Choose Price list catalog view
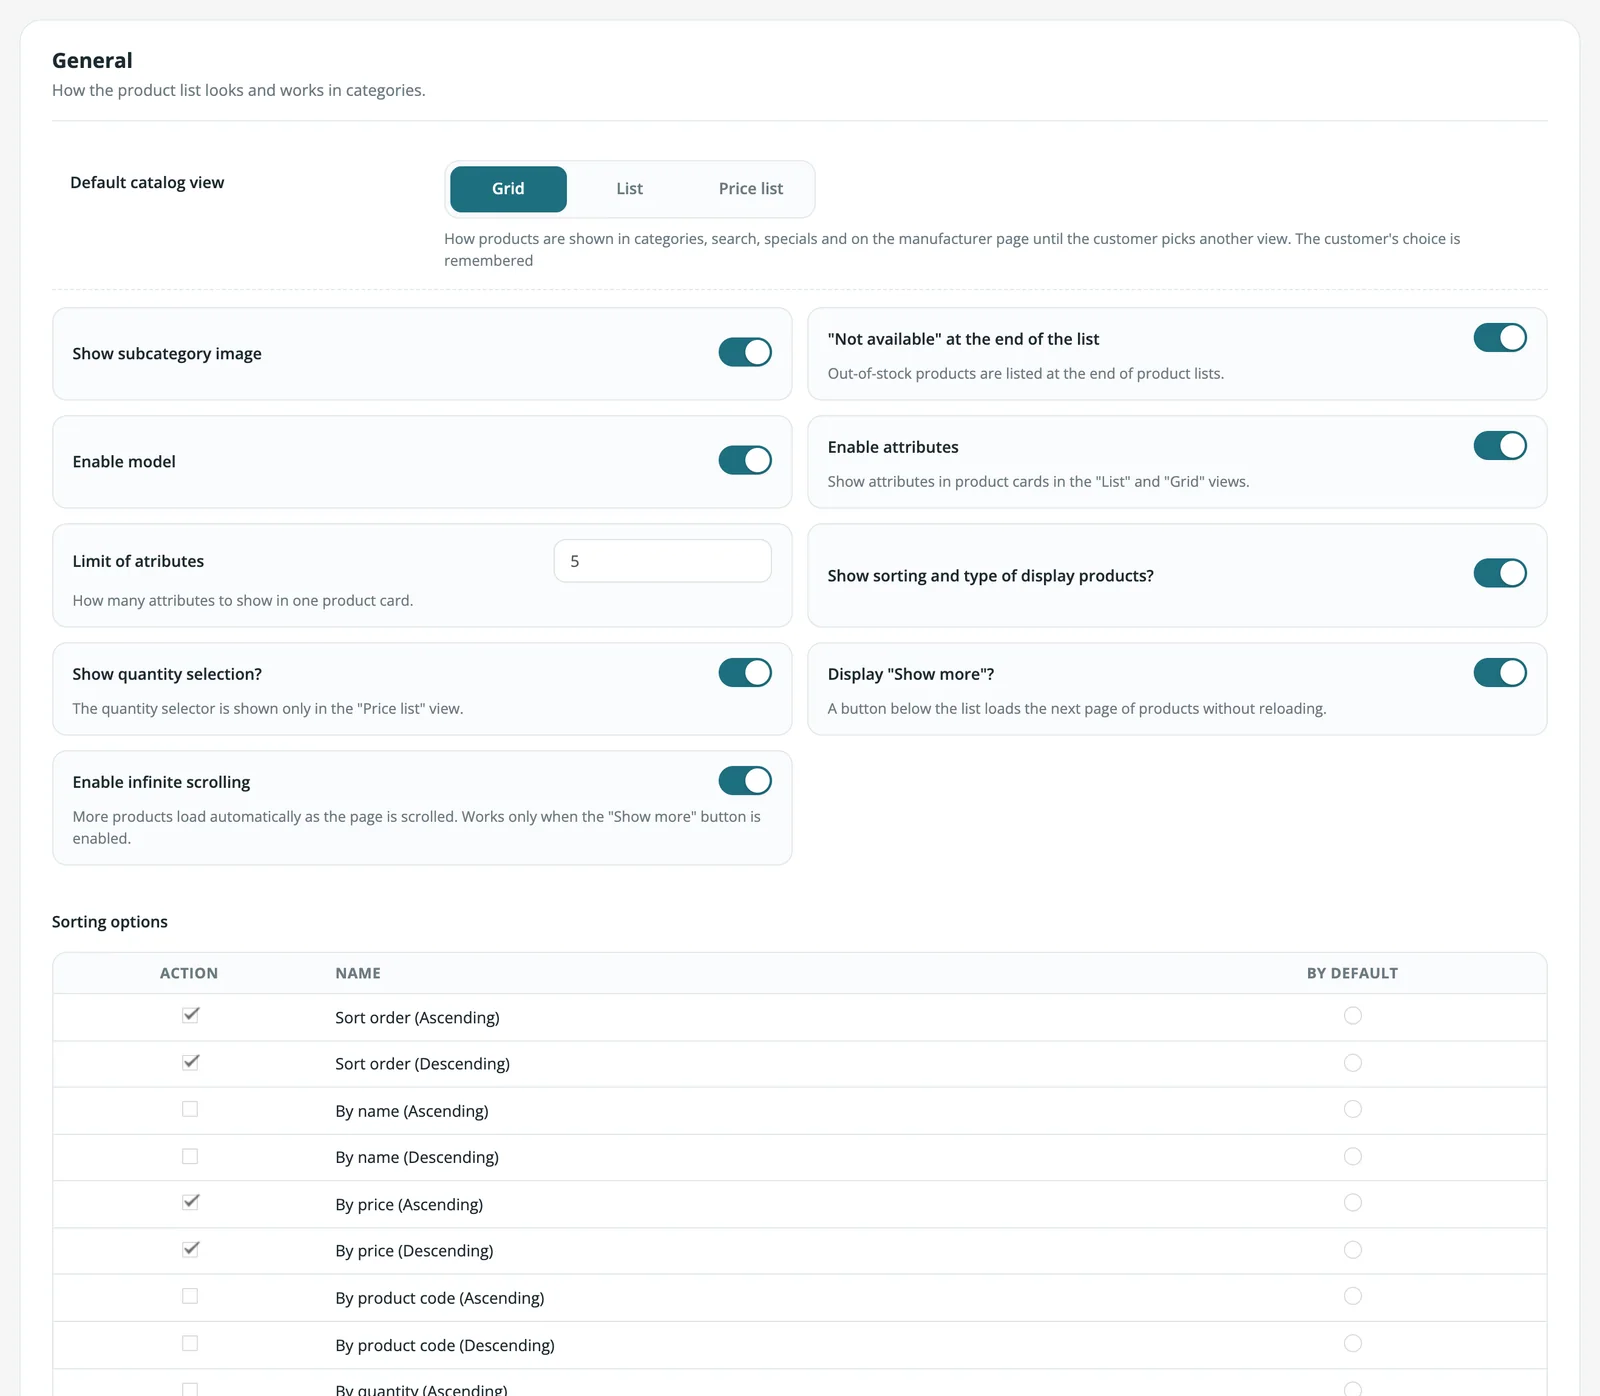This screenshot has width=1600, height=1396. [x=750, y=189]
